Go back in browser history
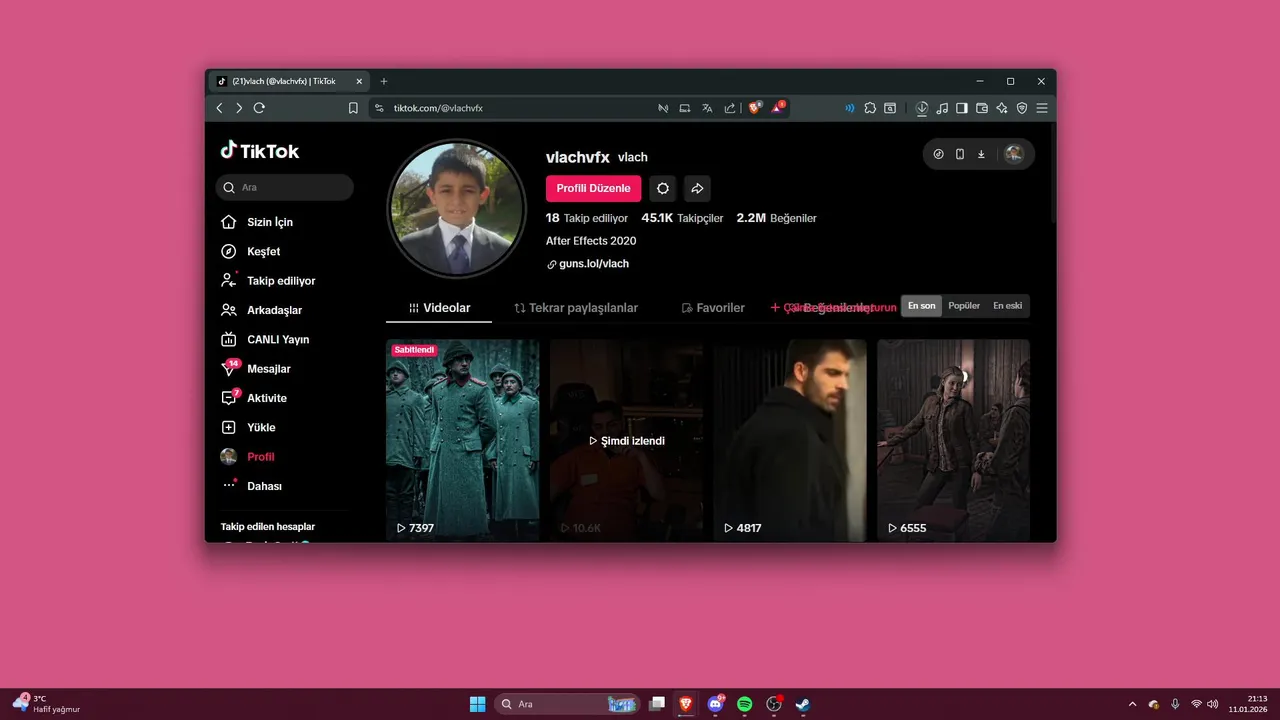The height and width of the screenshot is (720, 1280). (x=220, y=108)
